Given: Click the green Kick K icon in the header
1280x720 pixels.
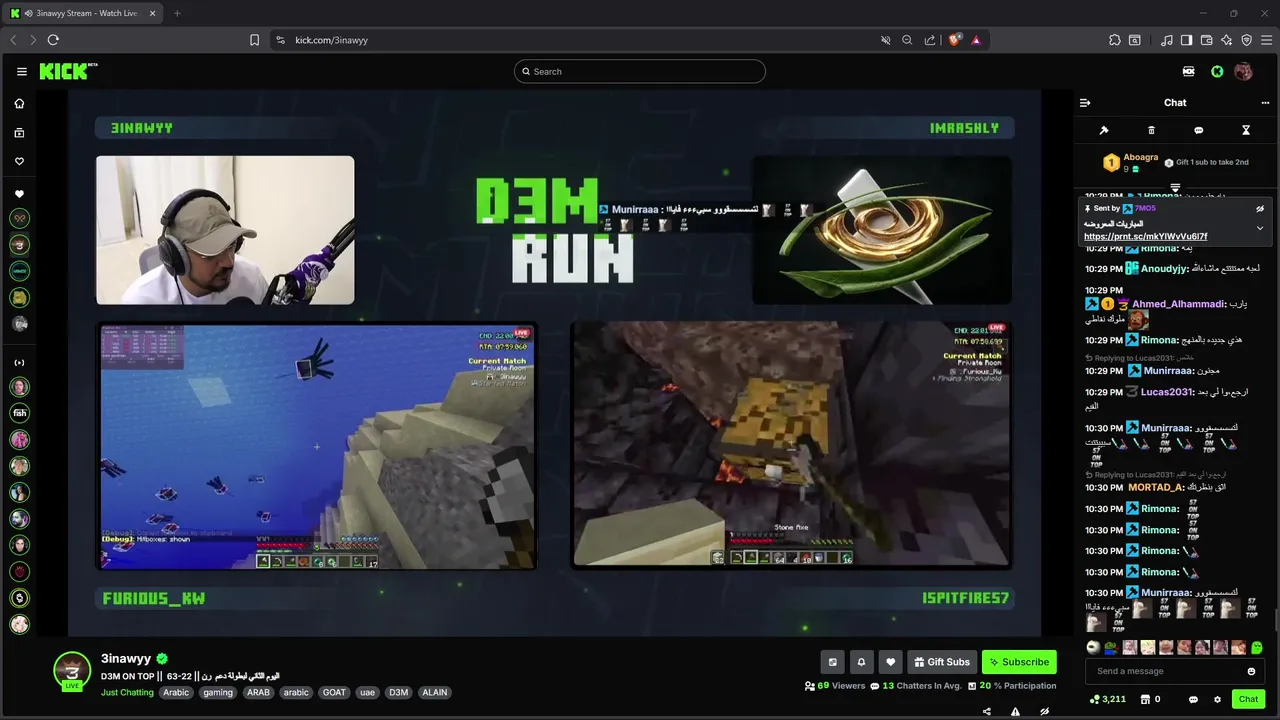Looking at the screenshot, I should 1217,71.
